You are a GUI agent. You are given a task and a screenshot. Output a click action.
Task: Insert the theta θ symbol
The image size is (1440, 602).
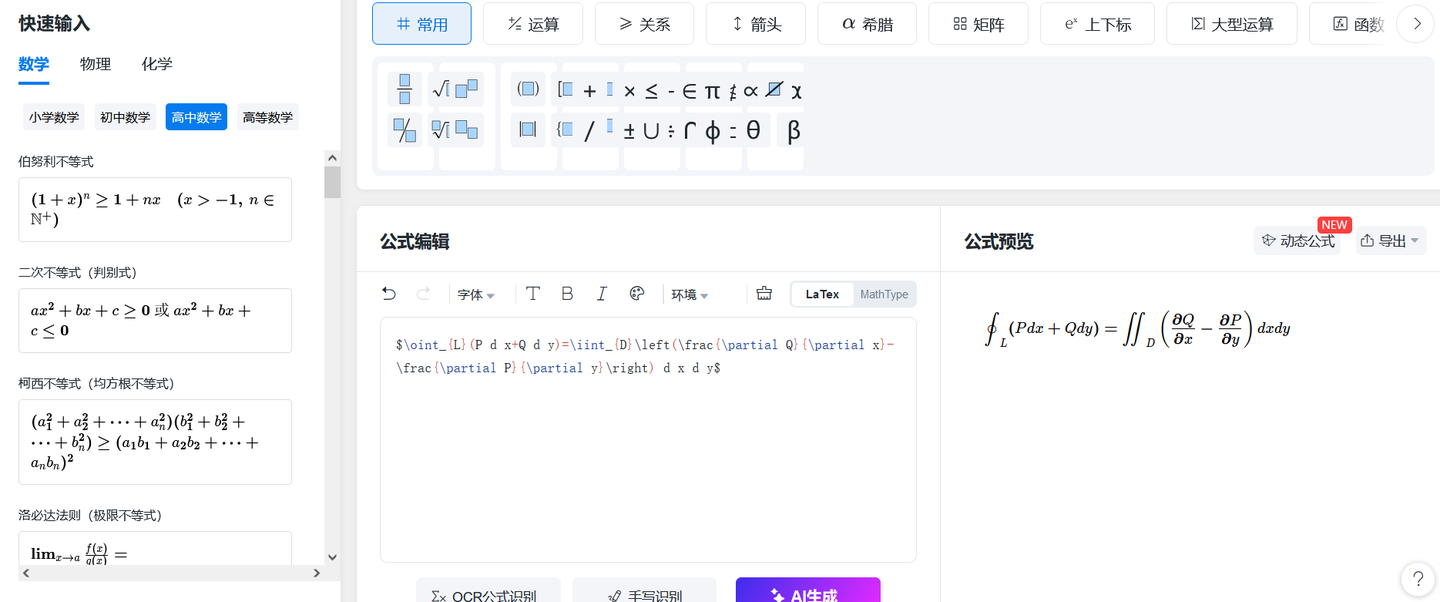click(x=753, y=131)
